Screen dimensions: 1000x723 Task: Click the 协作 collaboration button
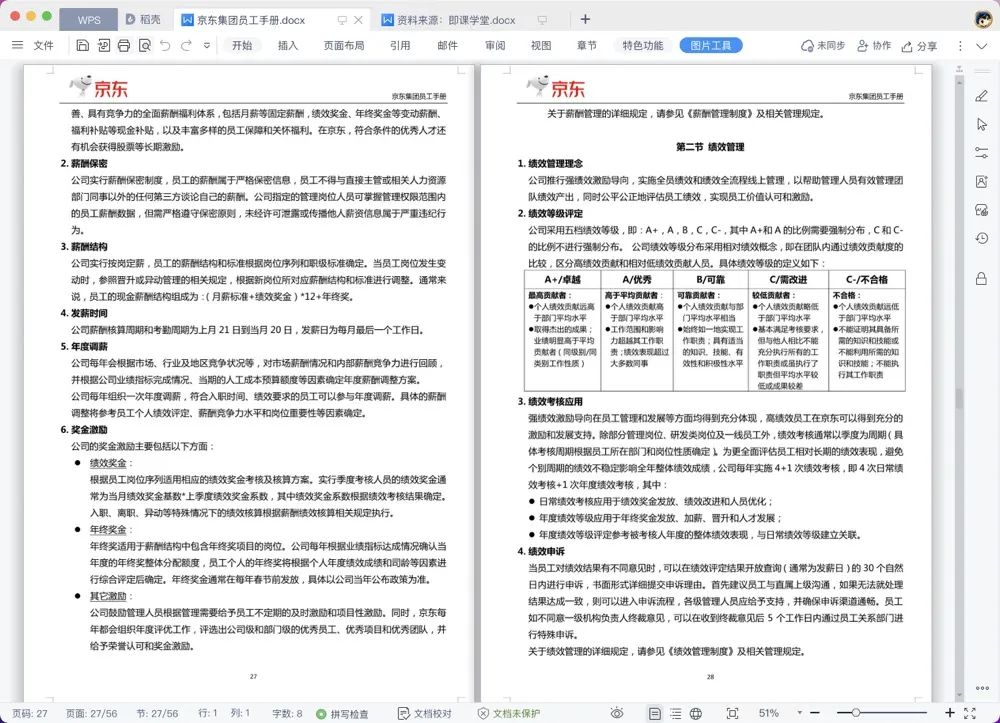(x=874, y=45)
